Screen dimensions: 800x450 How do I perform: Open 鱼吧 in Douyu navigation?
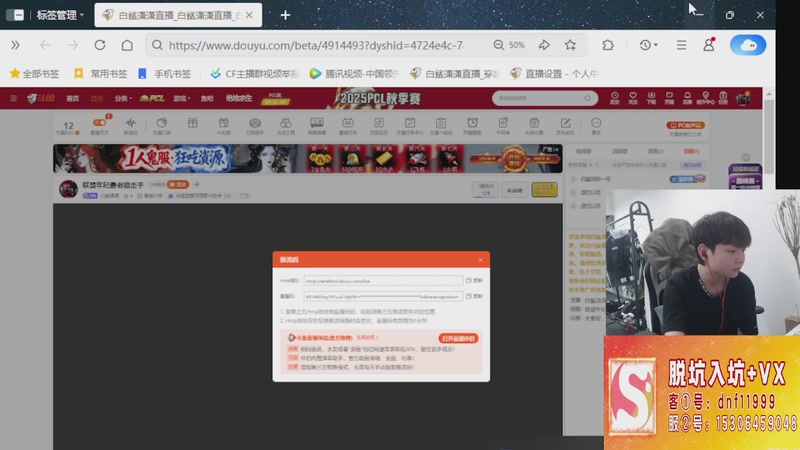[207, 98]
